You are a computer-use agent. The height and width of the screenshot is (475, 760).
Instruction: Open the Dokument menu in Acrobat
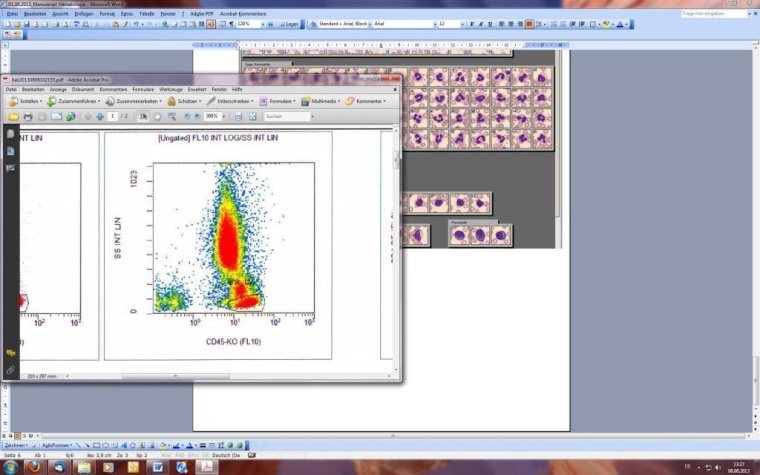82,89
